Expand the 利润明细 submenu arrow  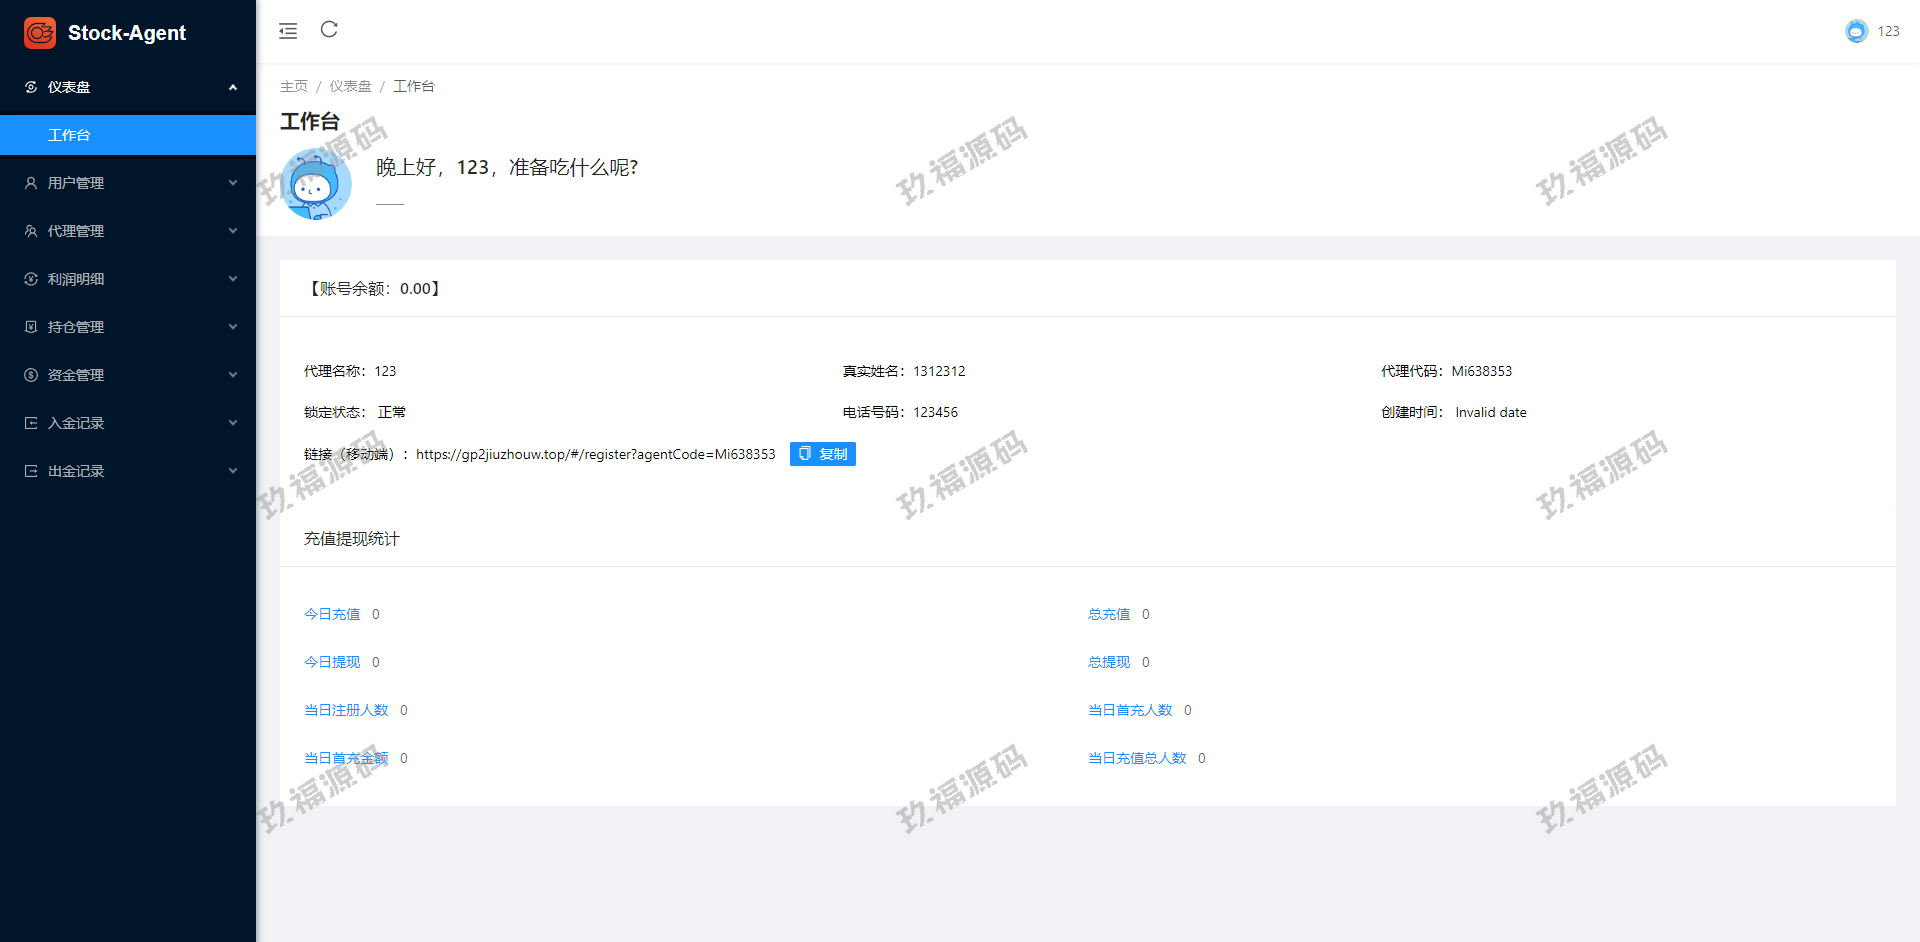point(232,279)
